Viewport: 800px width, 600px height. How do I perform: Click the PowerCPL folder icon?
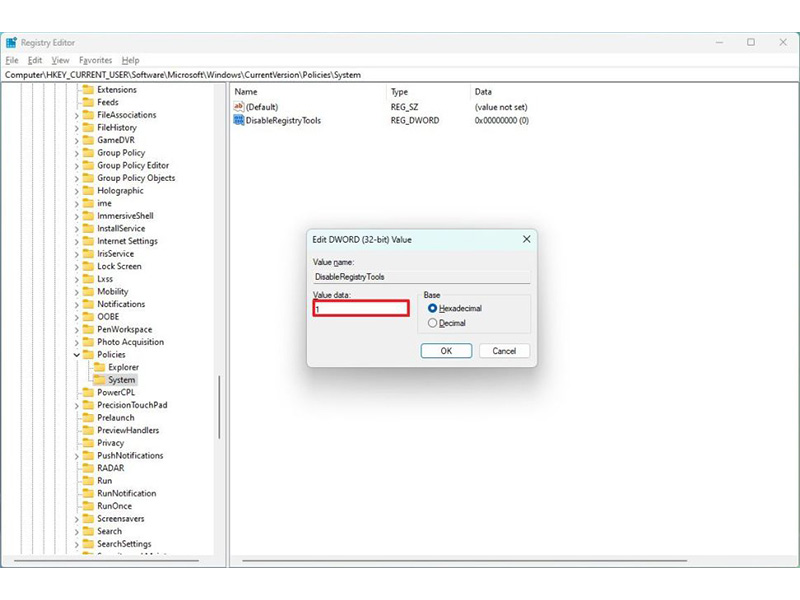(x=88, y=392)
